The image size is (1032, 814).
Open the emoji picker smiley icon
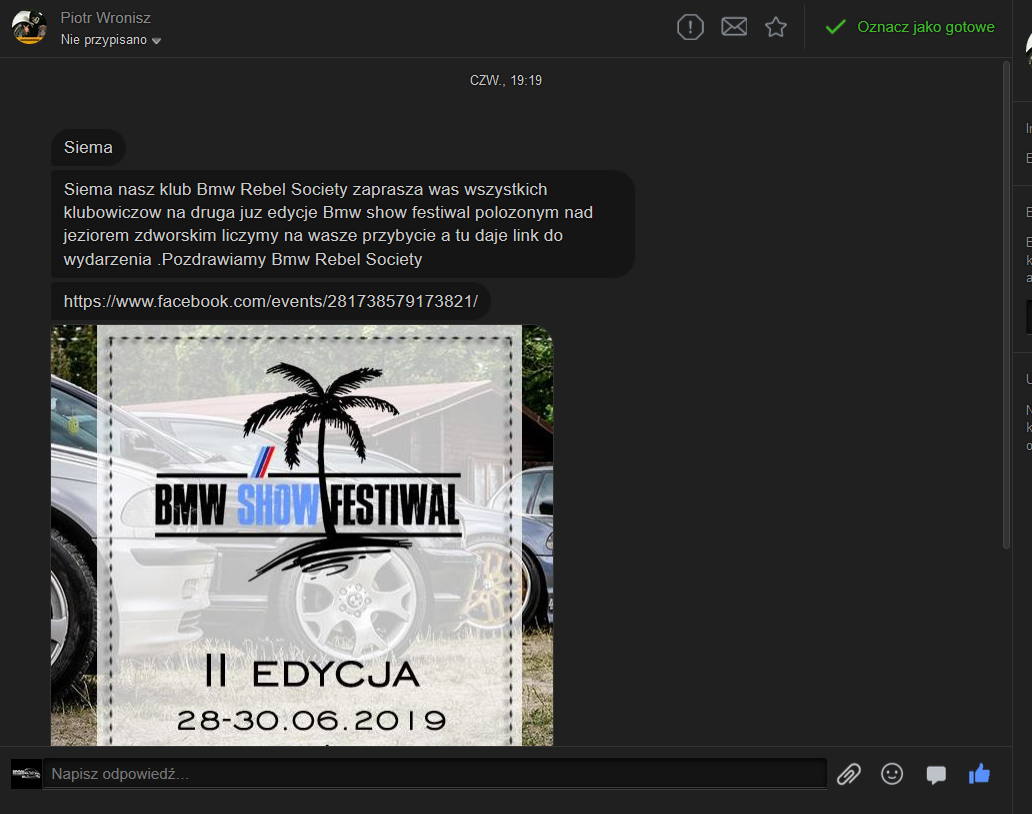coord(892,774)
